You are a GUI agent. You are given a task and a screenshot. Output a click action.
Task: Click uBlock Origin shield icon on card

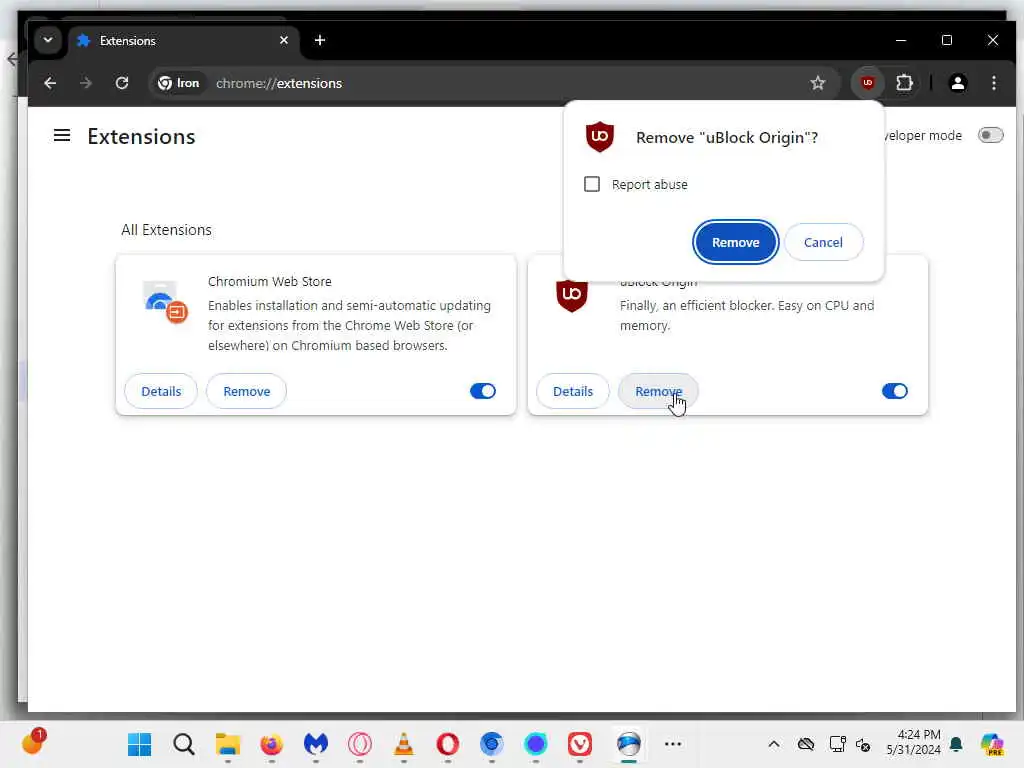(571, 296)
